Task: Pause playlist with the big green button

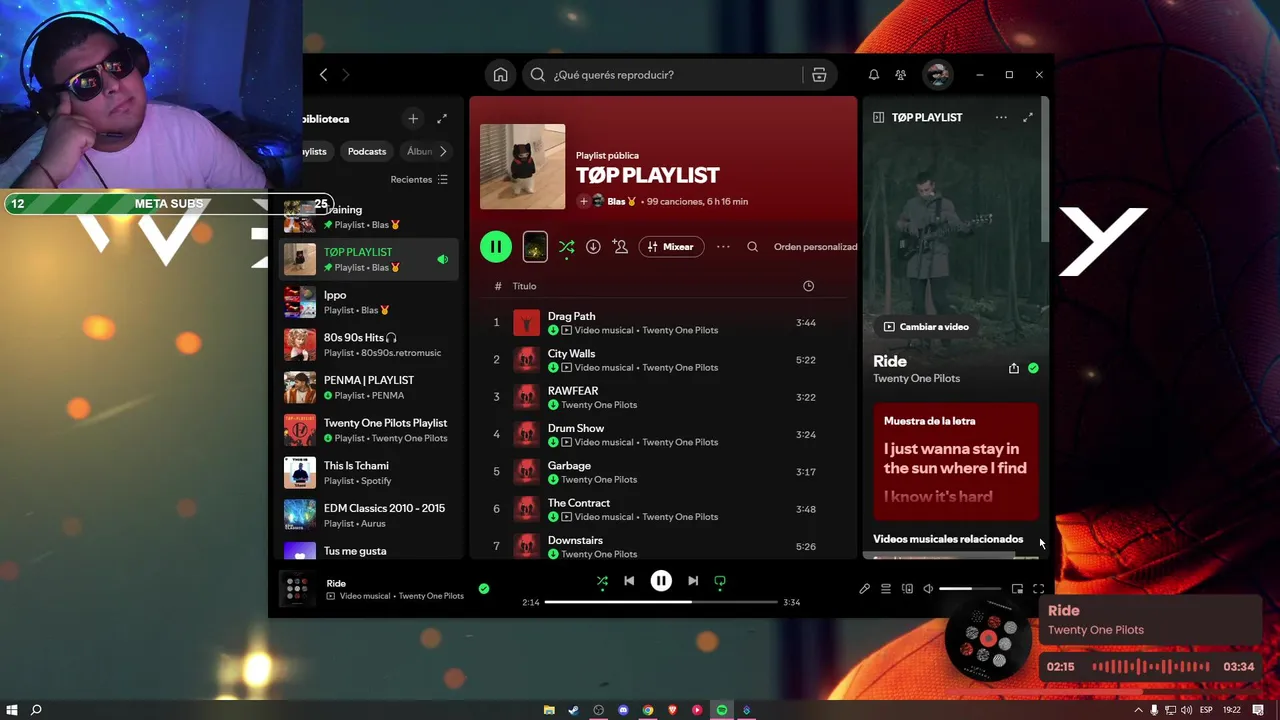Action: (x=496, y=247)
